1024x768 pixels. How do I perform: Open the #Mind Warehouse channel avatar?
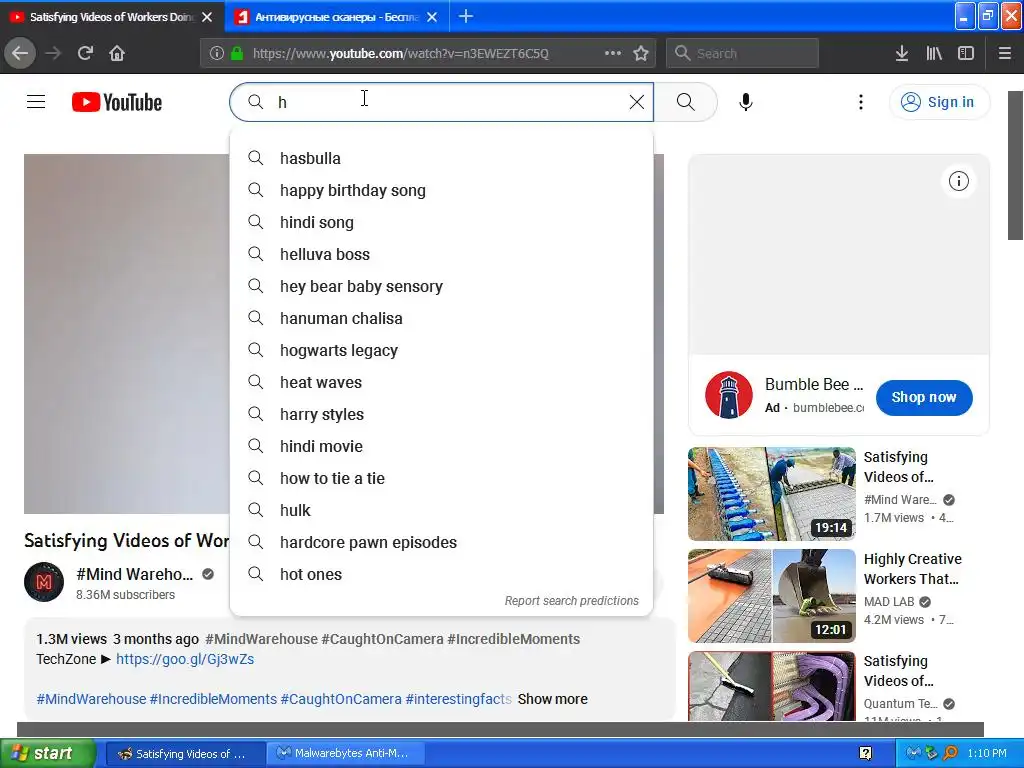(44, 582)
